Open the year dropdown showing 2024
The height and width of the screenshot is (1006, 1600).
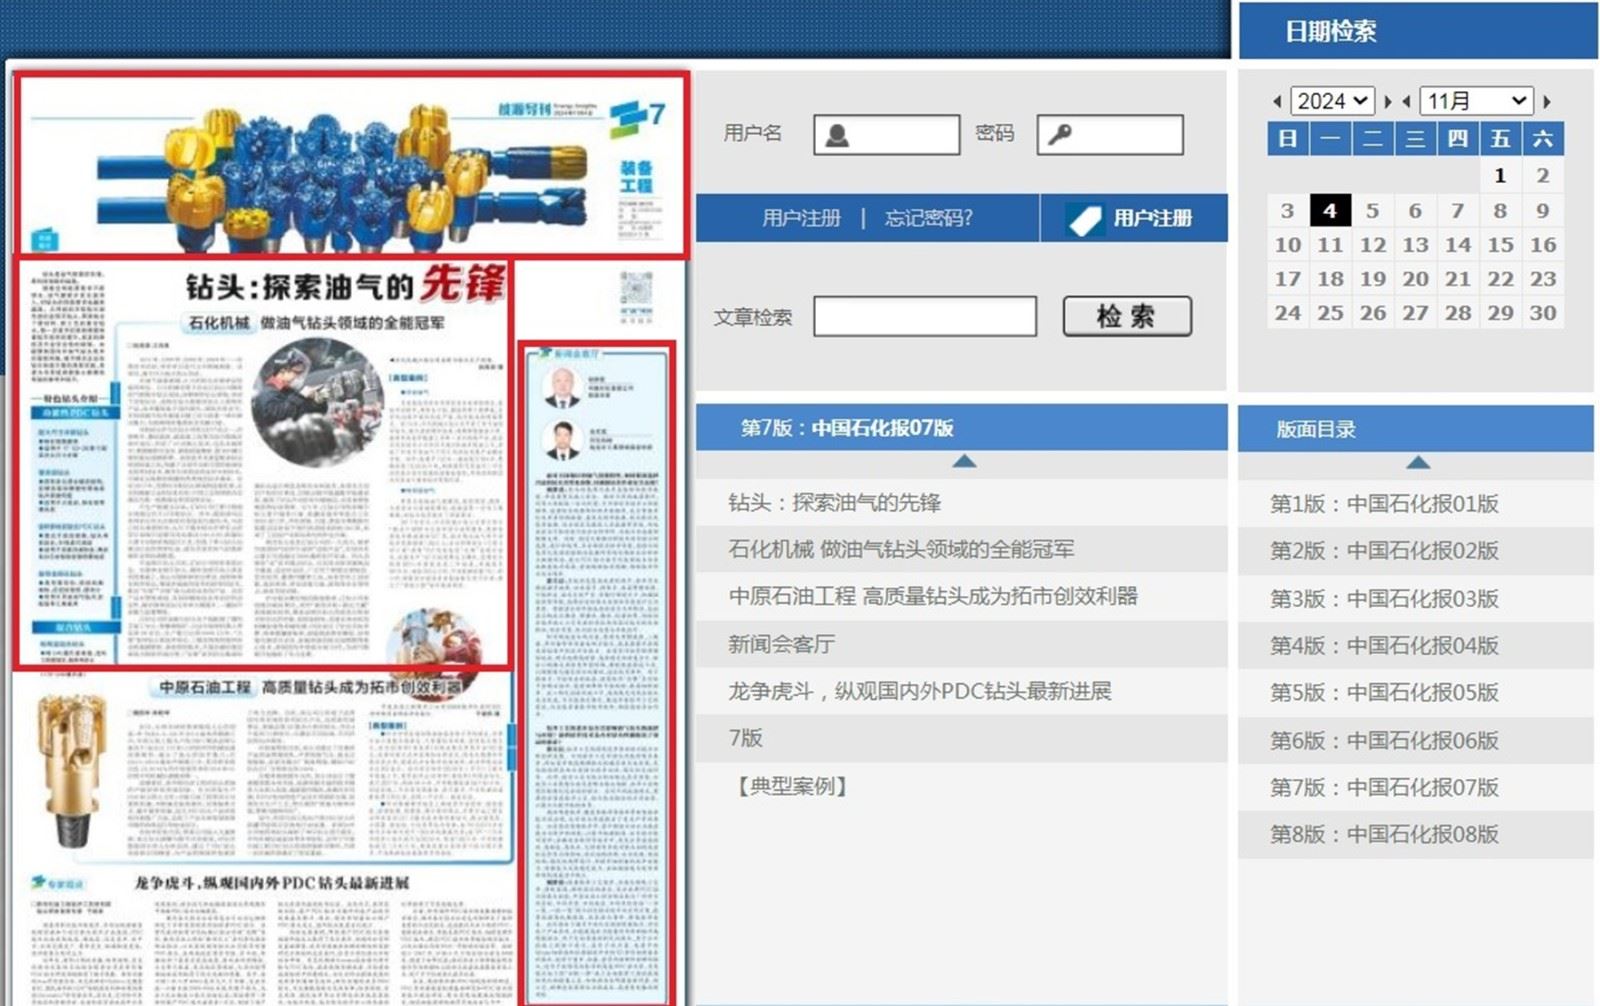point(1331,101)
